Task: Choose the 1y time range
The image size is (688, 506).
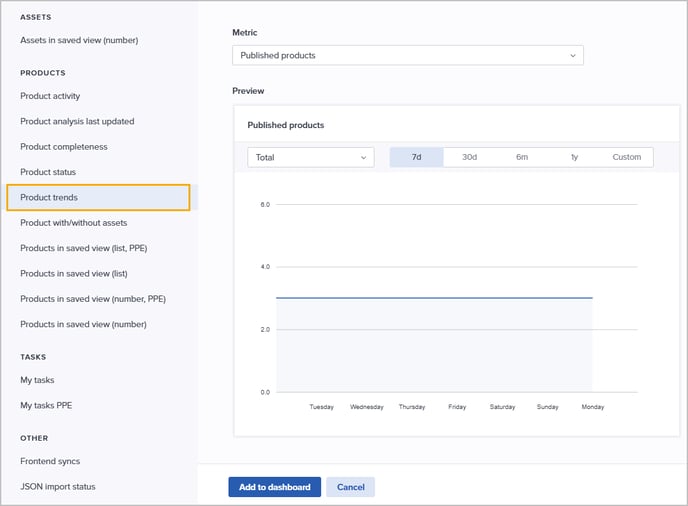Action: click(x=574, y=158)
